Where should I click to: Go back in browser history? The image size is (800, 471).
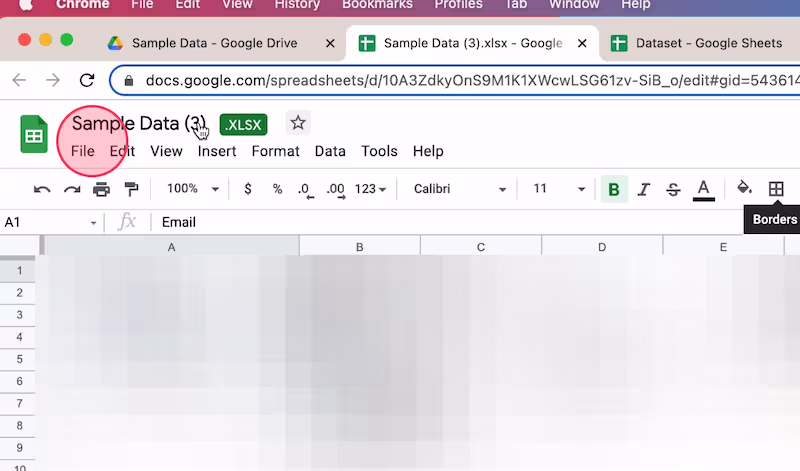pos(19,80)
